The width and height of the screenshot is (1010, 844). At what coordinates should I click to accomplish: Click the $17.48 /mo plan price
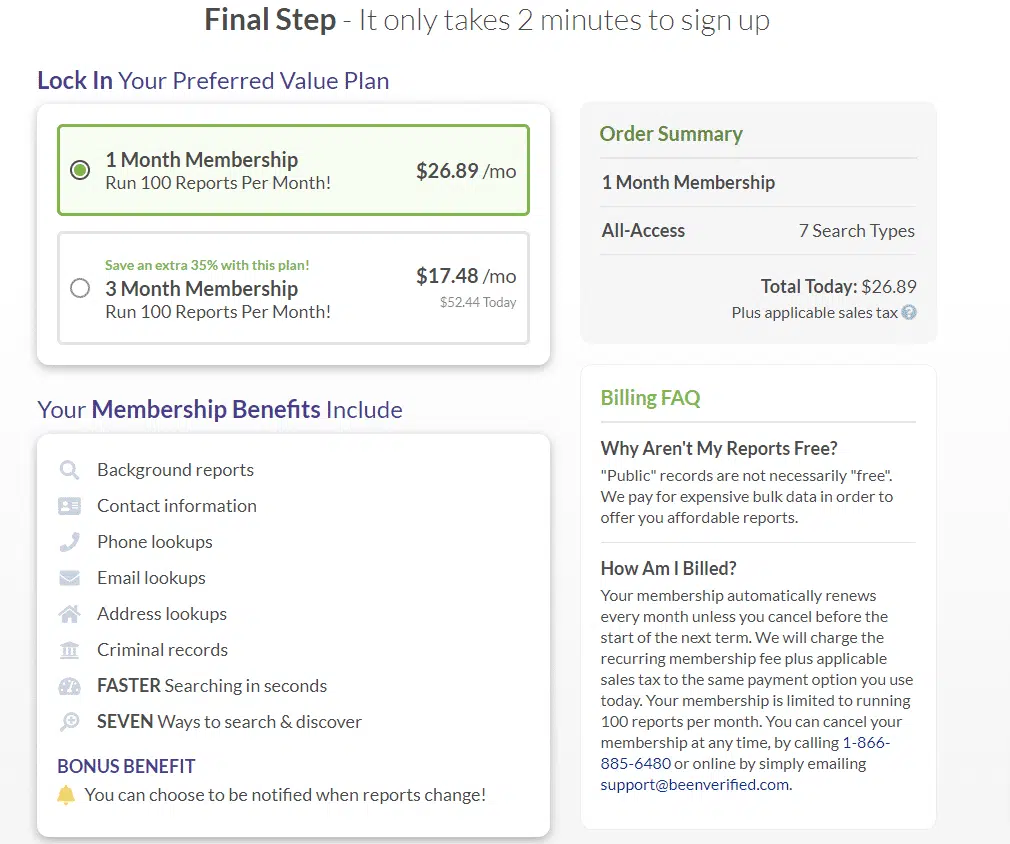(466, 276)
